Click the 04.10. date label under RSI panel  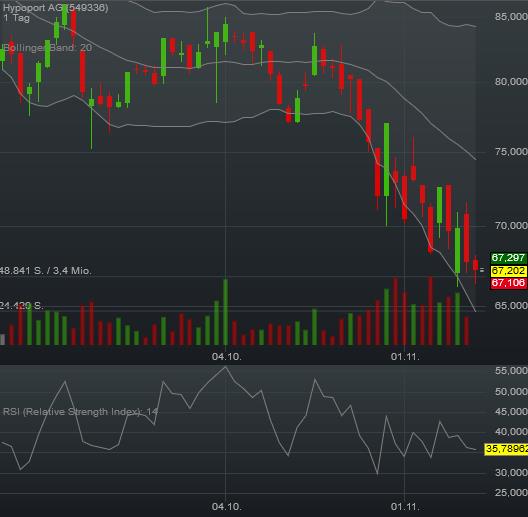tap(227, 506)
